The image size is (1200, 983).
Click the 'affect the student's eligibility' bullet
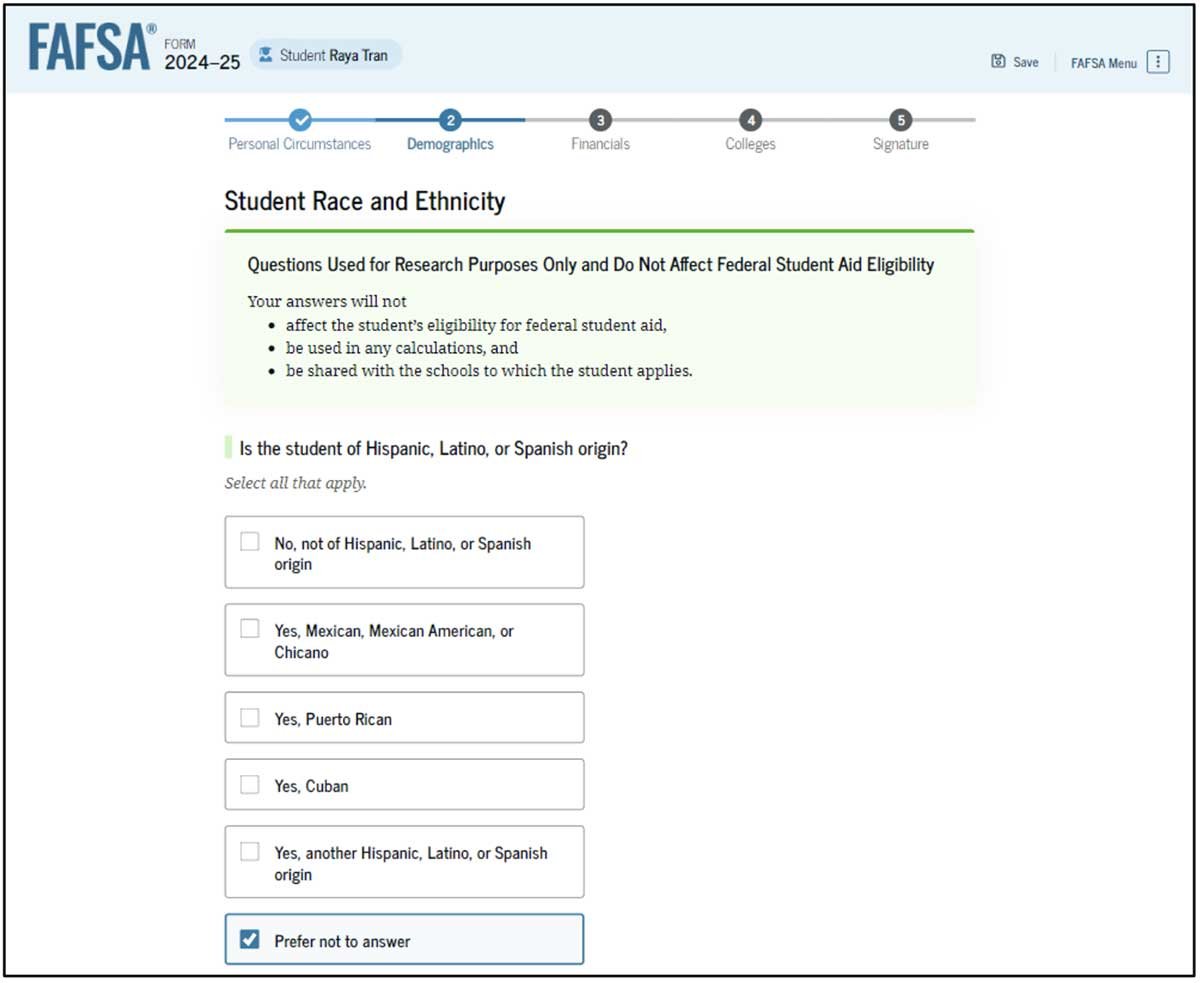click(476, 325)
